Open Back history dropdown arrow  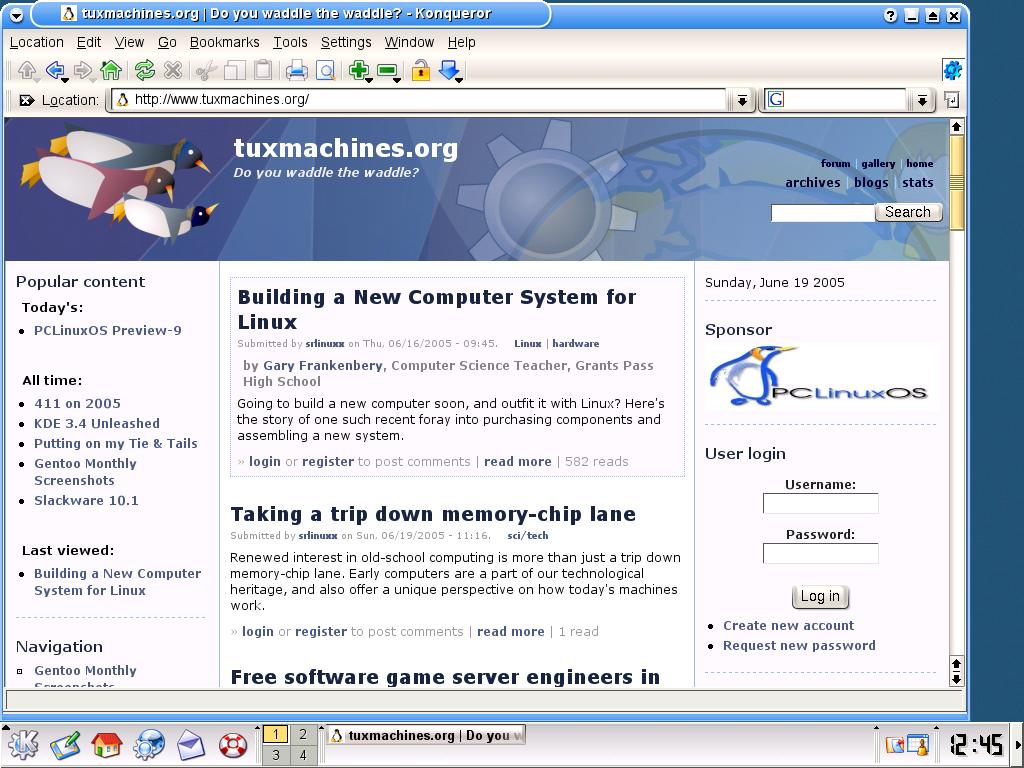click(65, 80)
